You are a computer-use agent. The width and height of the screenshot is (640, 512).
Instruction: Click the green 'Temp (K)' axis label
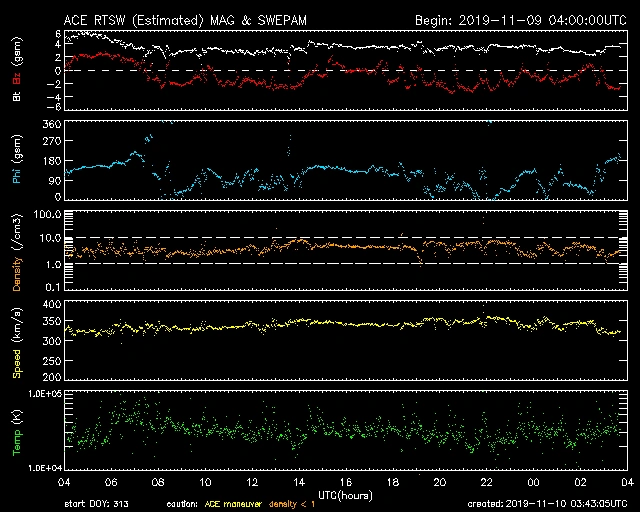pyautogui.click(x=17, y=433)
